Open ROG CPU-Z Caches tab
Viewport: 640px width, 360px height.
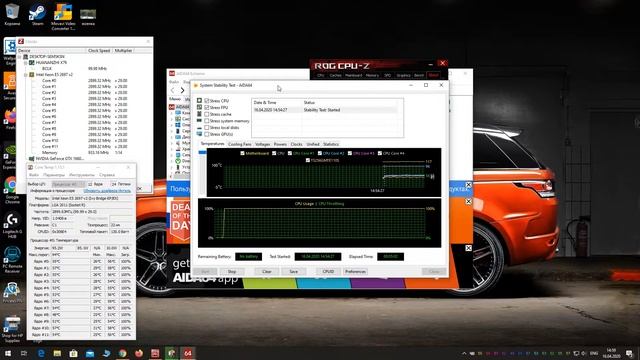click(336, 76)
